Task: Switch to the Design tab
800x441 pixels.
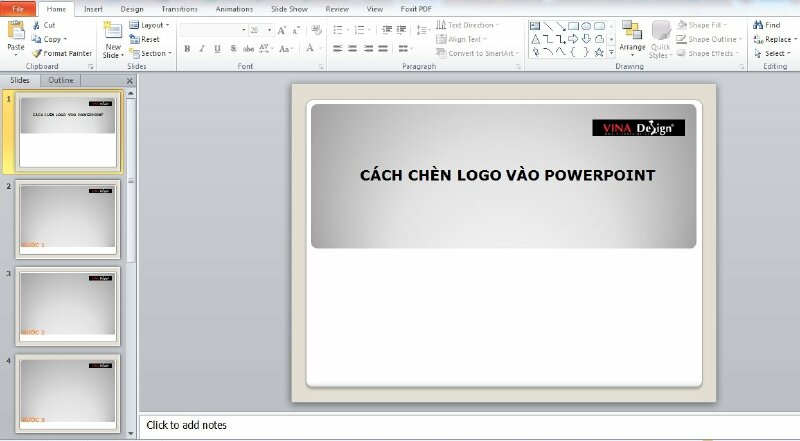Action: (x=132, y=9)
